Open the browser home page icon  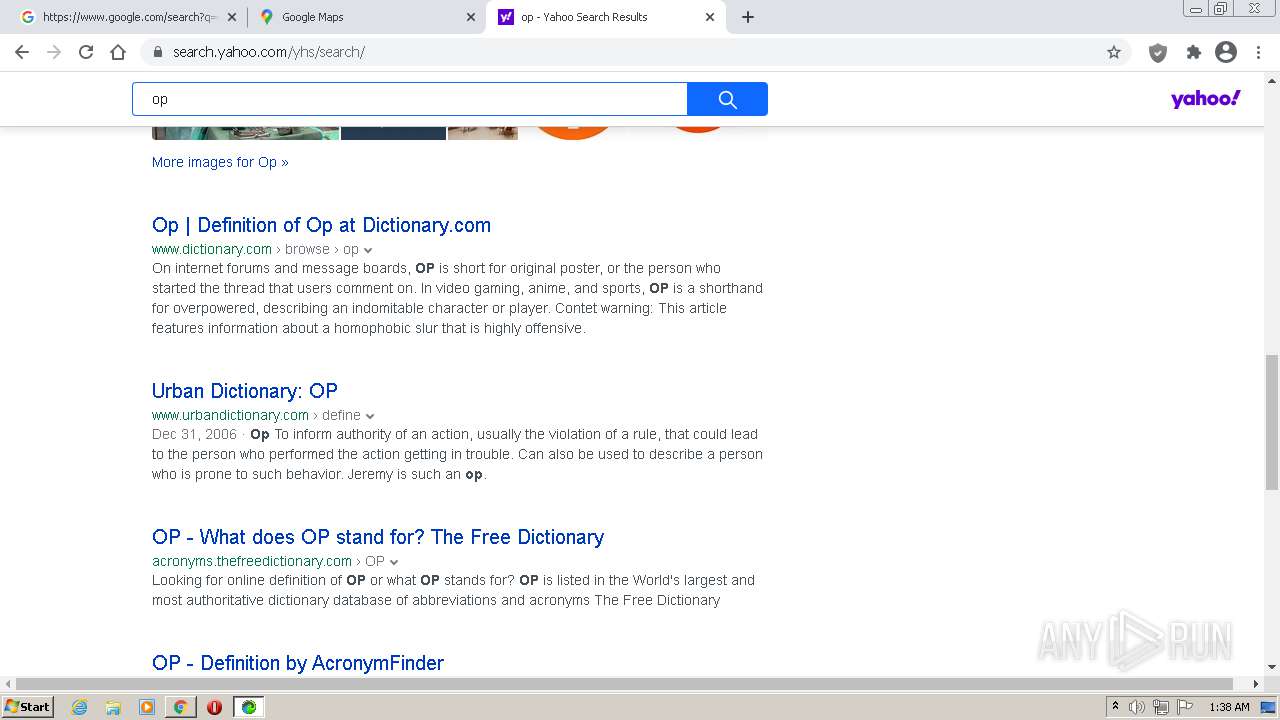tap(118, 52)
